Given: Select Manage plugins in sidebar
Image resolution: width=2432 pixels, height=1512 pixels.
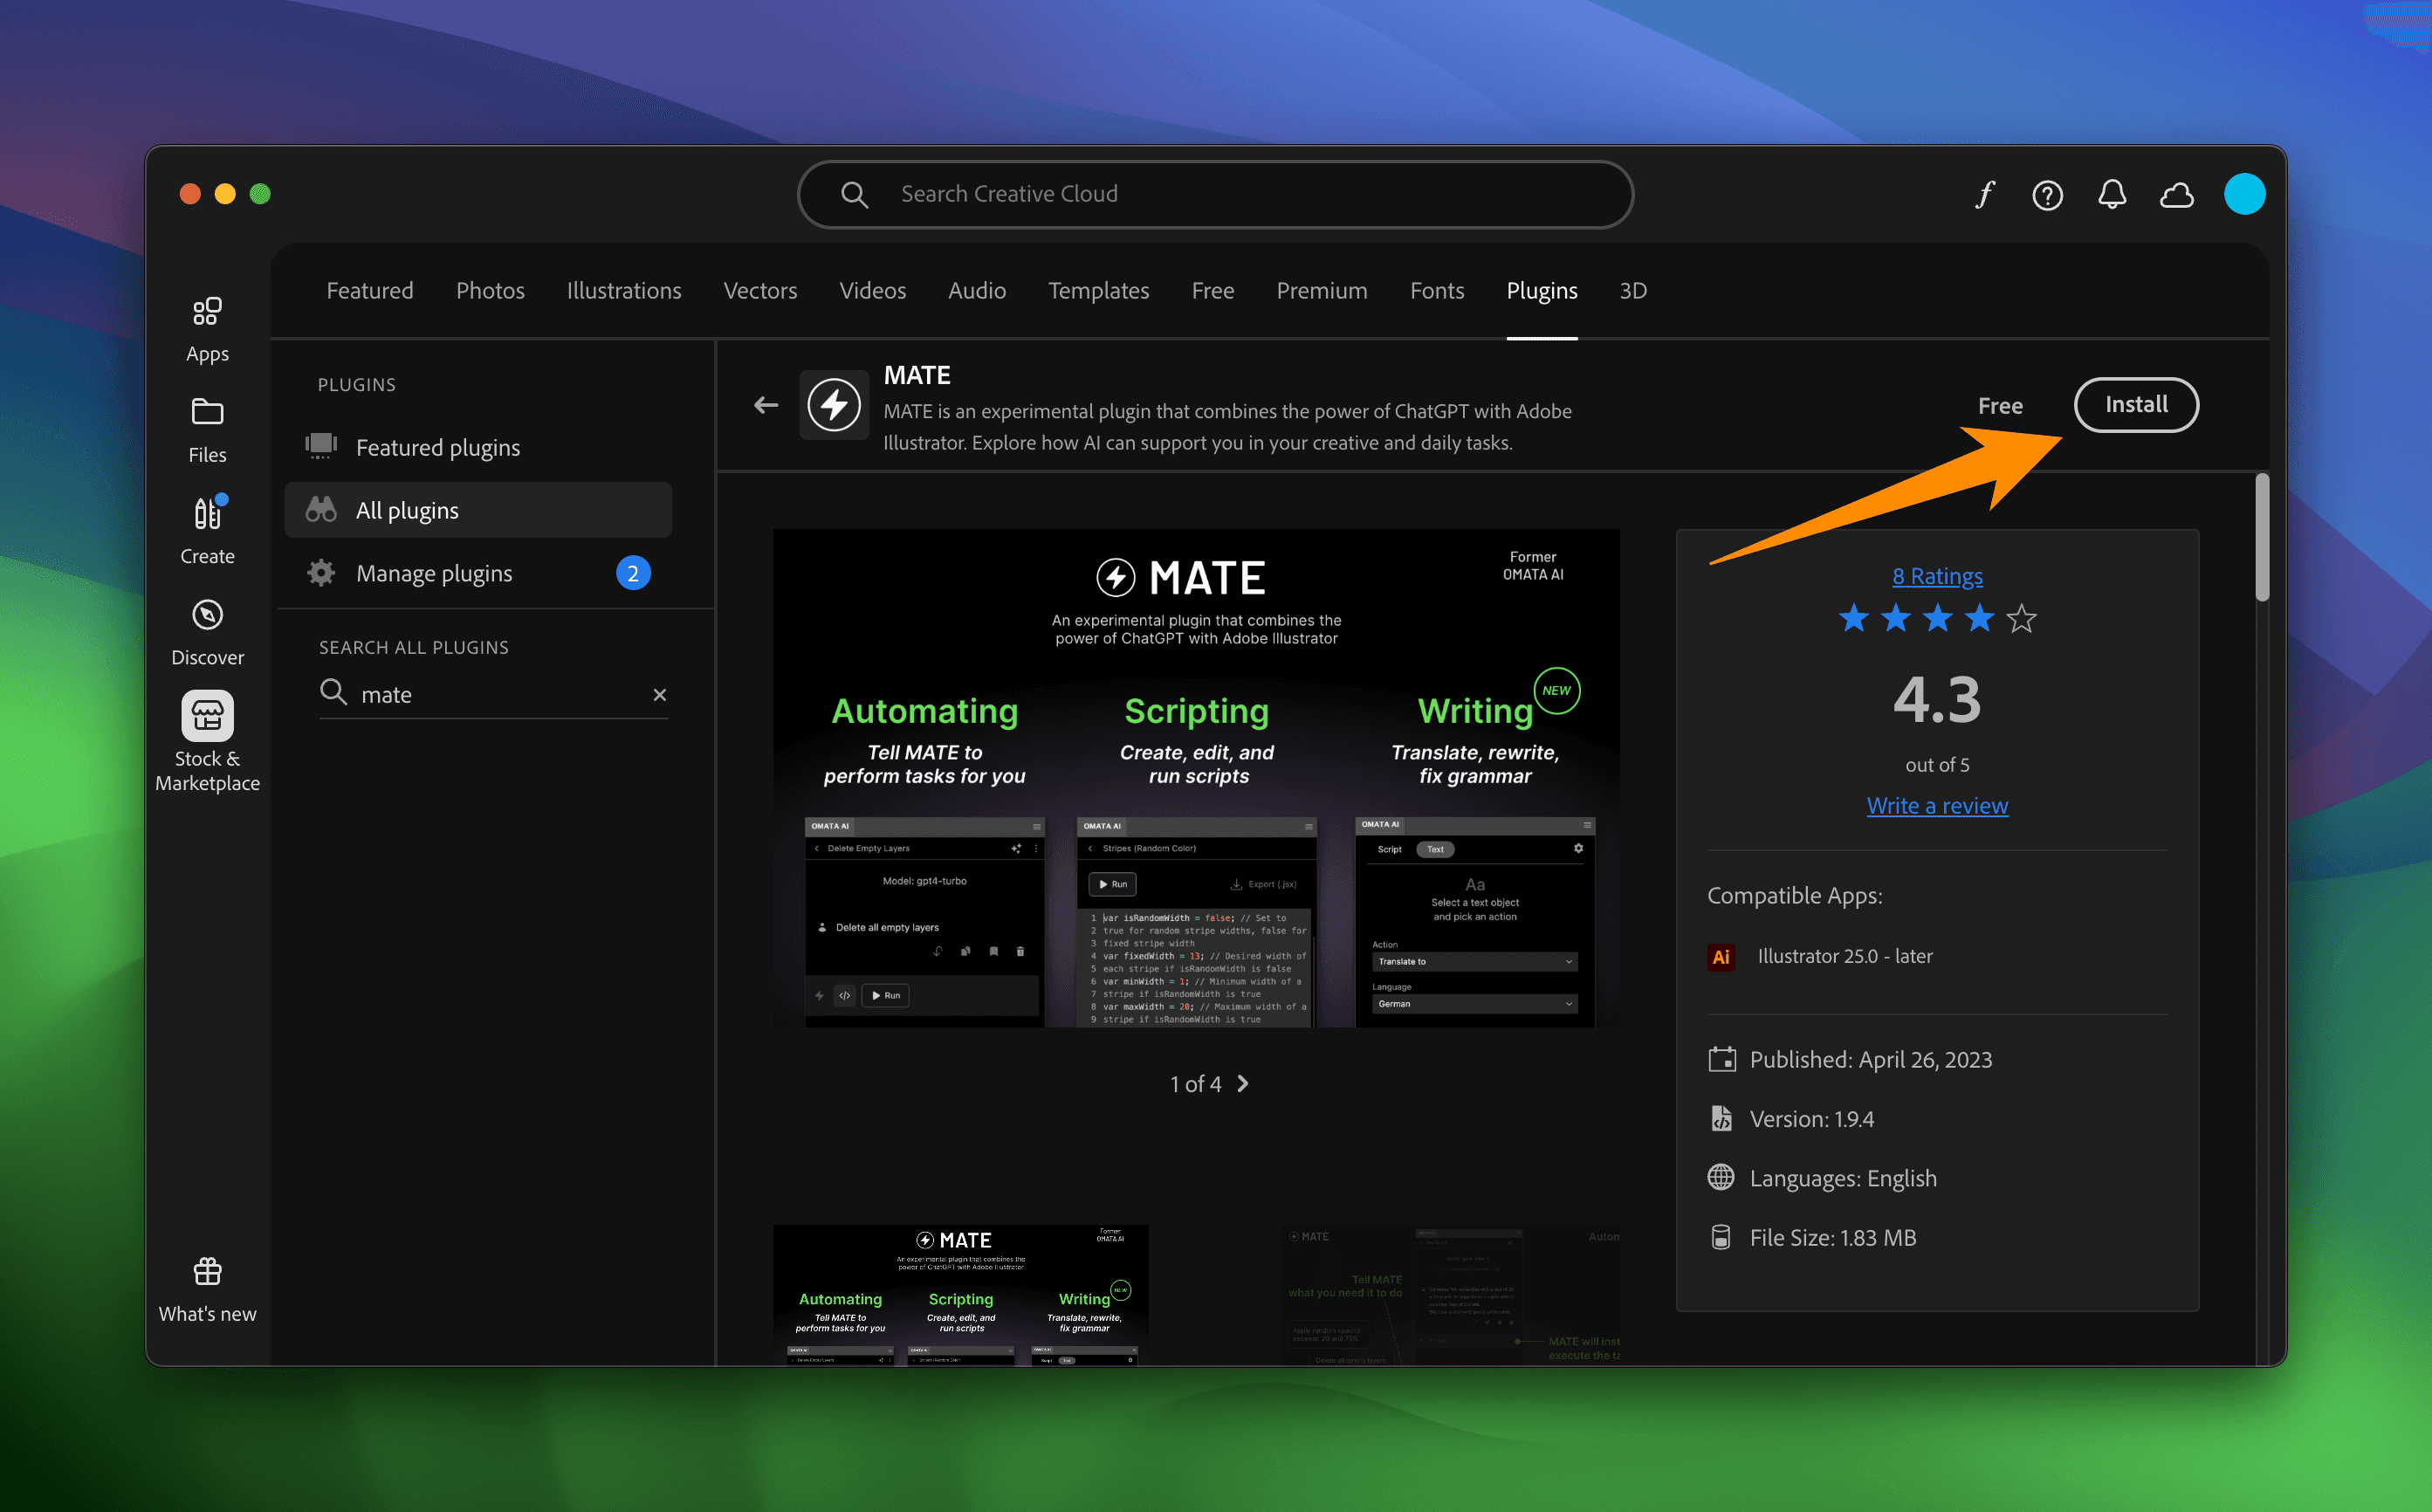Looking at the screenshot, I should tap(434, 573).
